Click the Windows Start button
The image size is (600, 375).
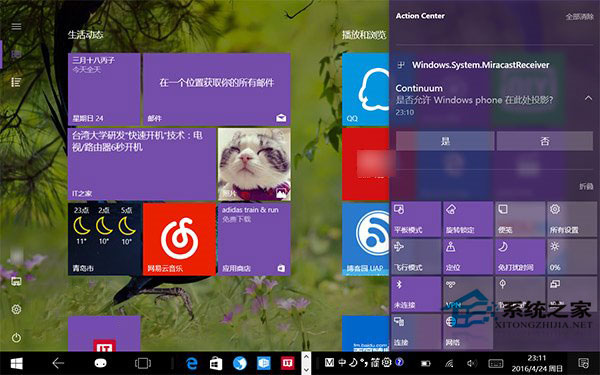pyautogui.click(x=16, y=363)
